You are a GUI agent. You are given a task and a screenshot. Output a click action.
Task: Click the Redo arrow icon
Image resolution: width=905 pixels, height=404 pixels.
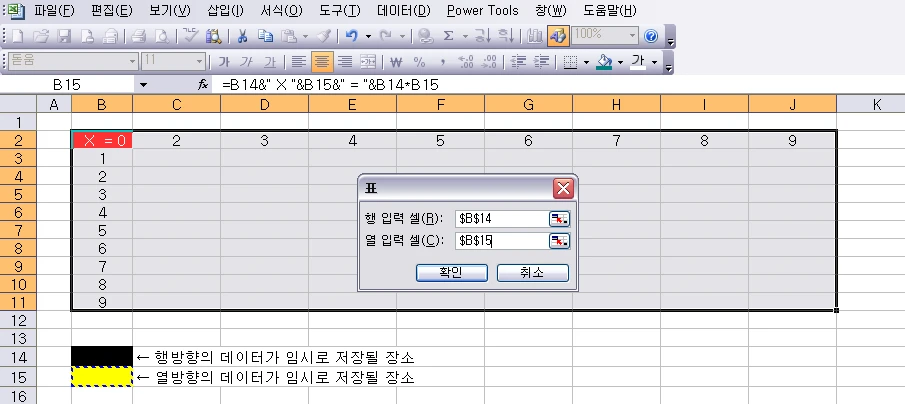click(385, 36)
